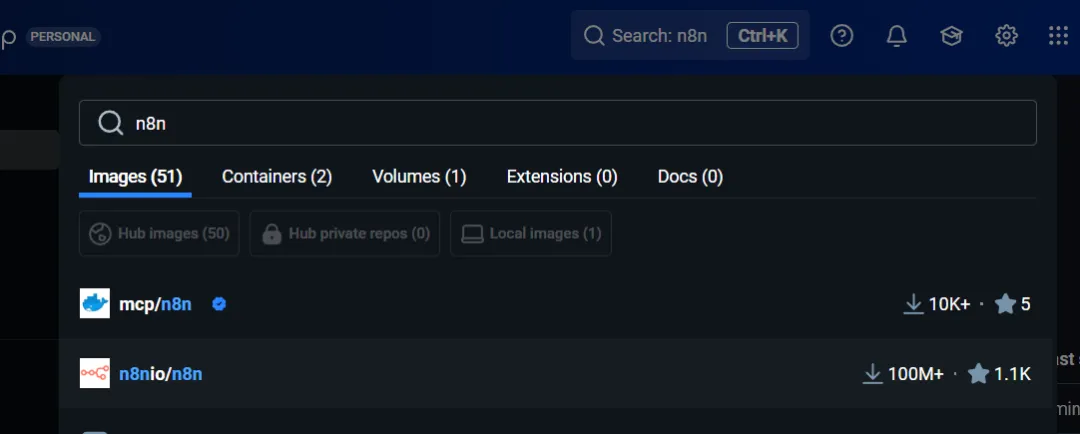
Task: Click the n8nio/n8n logo thumbnail
Action: tap(95, 373)
